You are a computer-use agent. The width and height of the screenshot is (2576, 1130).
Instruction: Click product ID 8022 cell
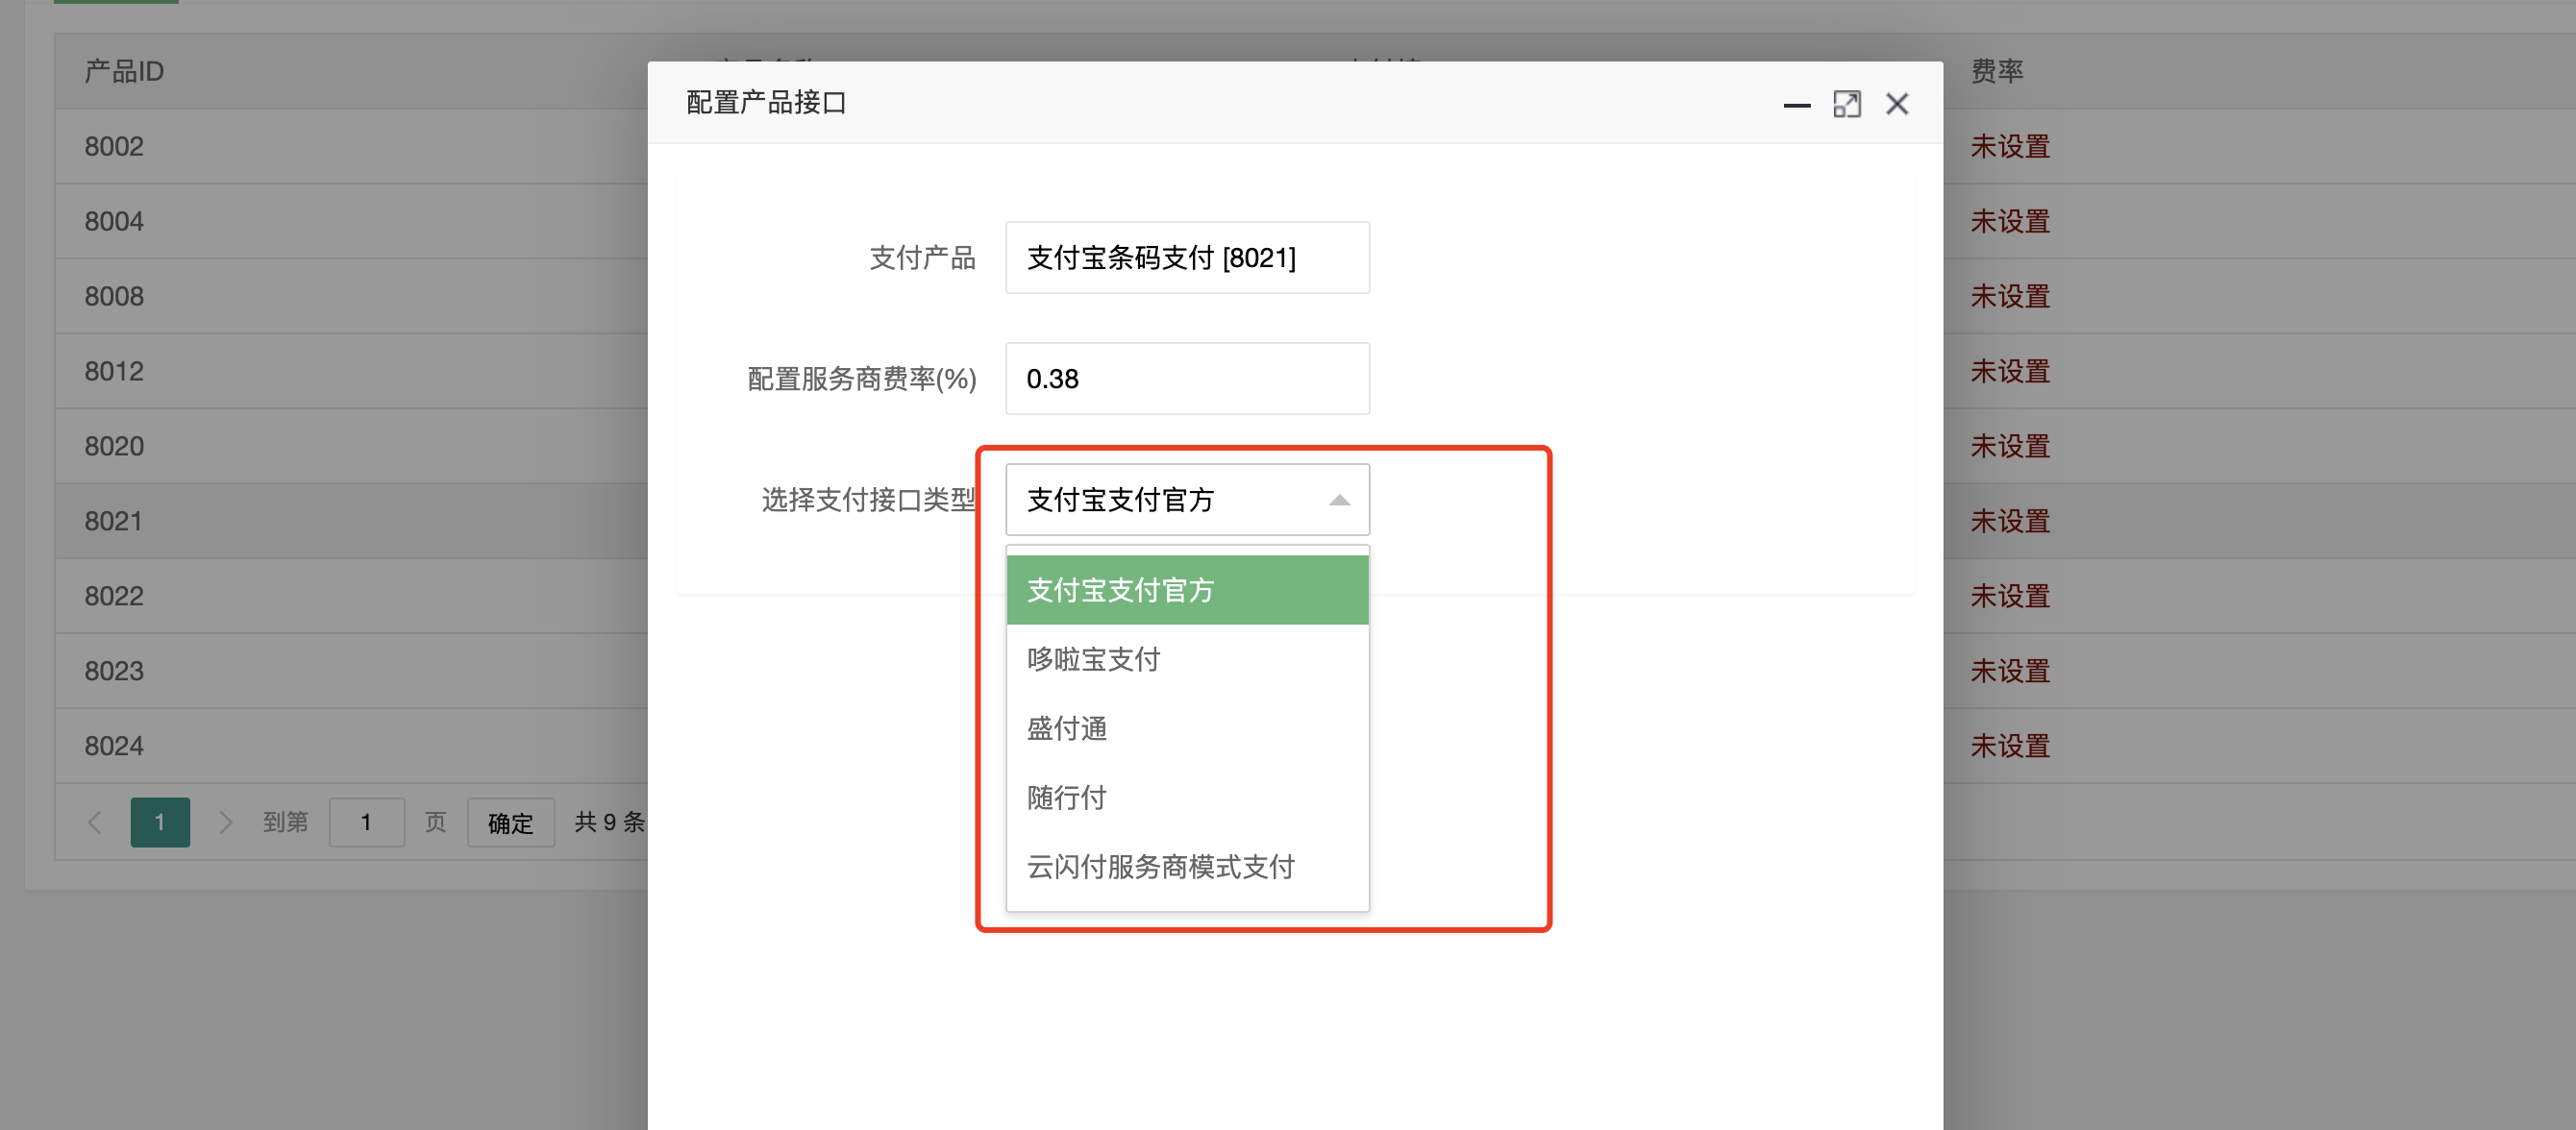coord(114,596)
